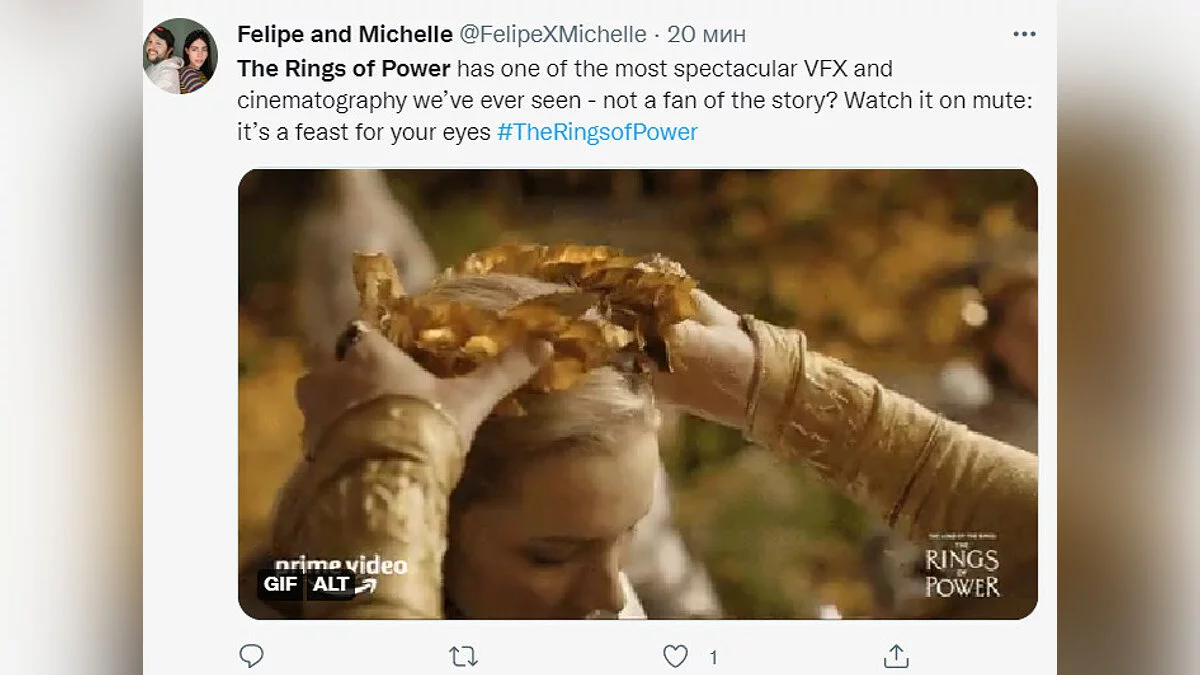
Task: Open the three-dot more options menu
Action: click(x=1024, y=34)
